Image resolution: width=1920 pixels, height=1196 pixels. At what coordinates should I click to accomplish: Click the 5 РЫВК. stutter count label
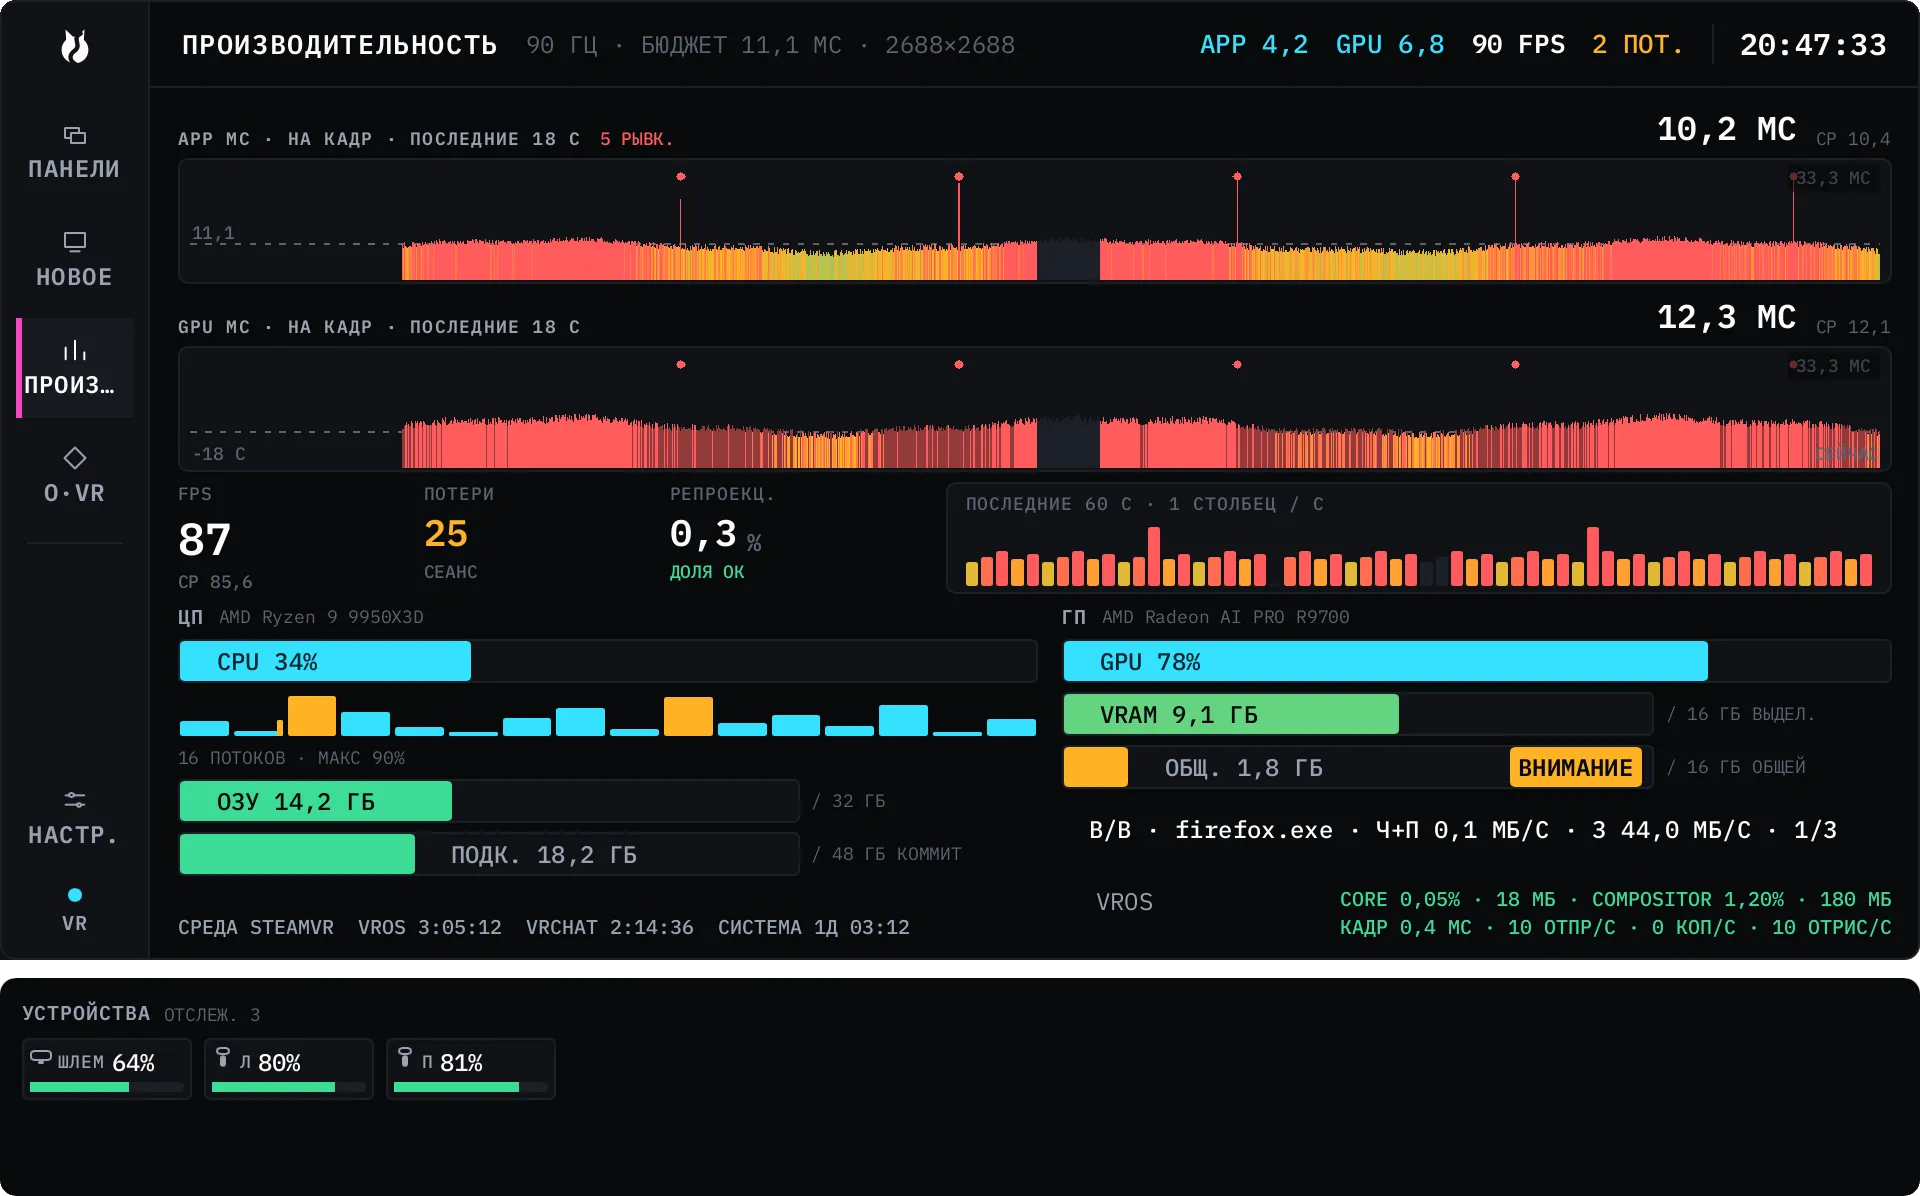point(637,139)
